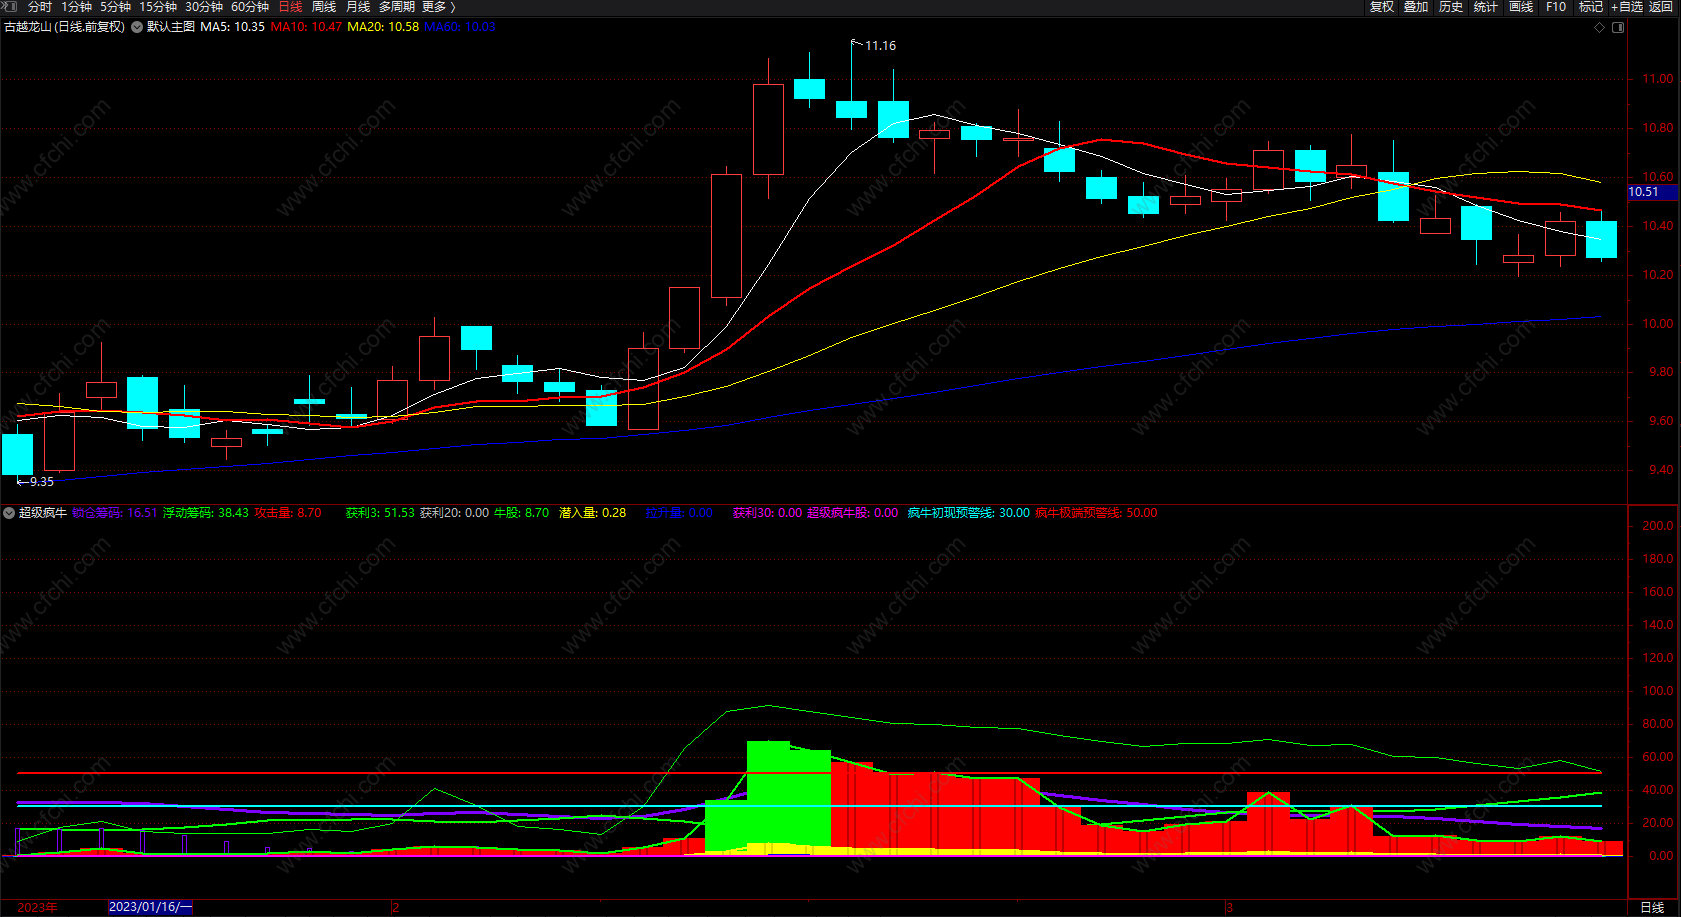Screen dimensions: 1681x917
Task: Switch to the 分时 intraday view
Action: 40,7
